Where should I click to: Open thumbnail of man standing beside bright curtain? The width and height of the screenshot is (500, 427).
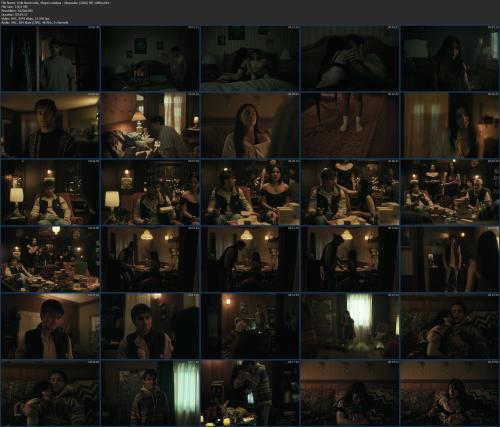(x=150, y=393)
